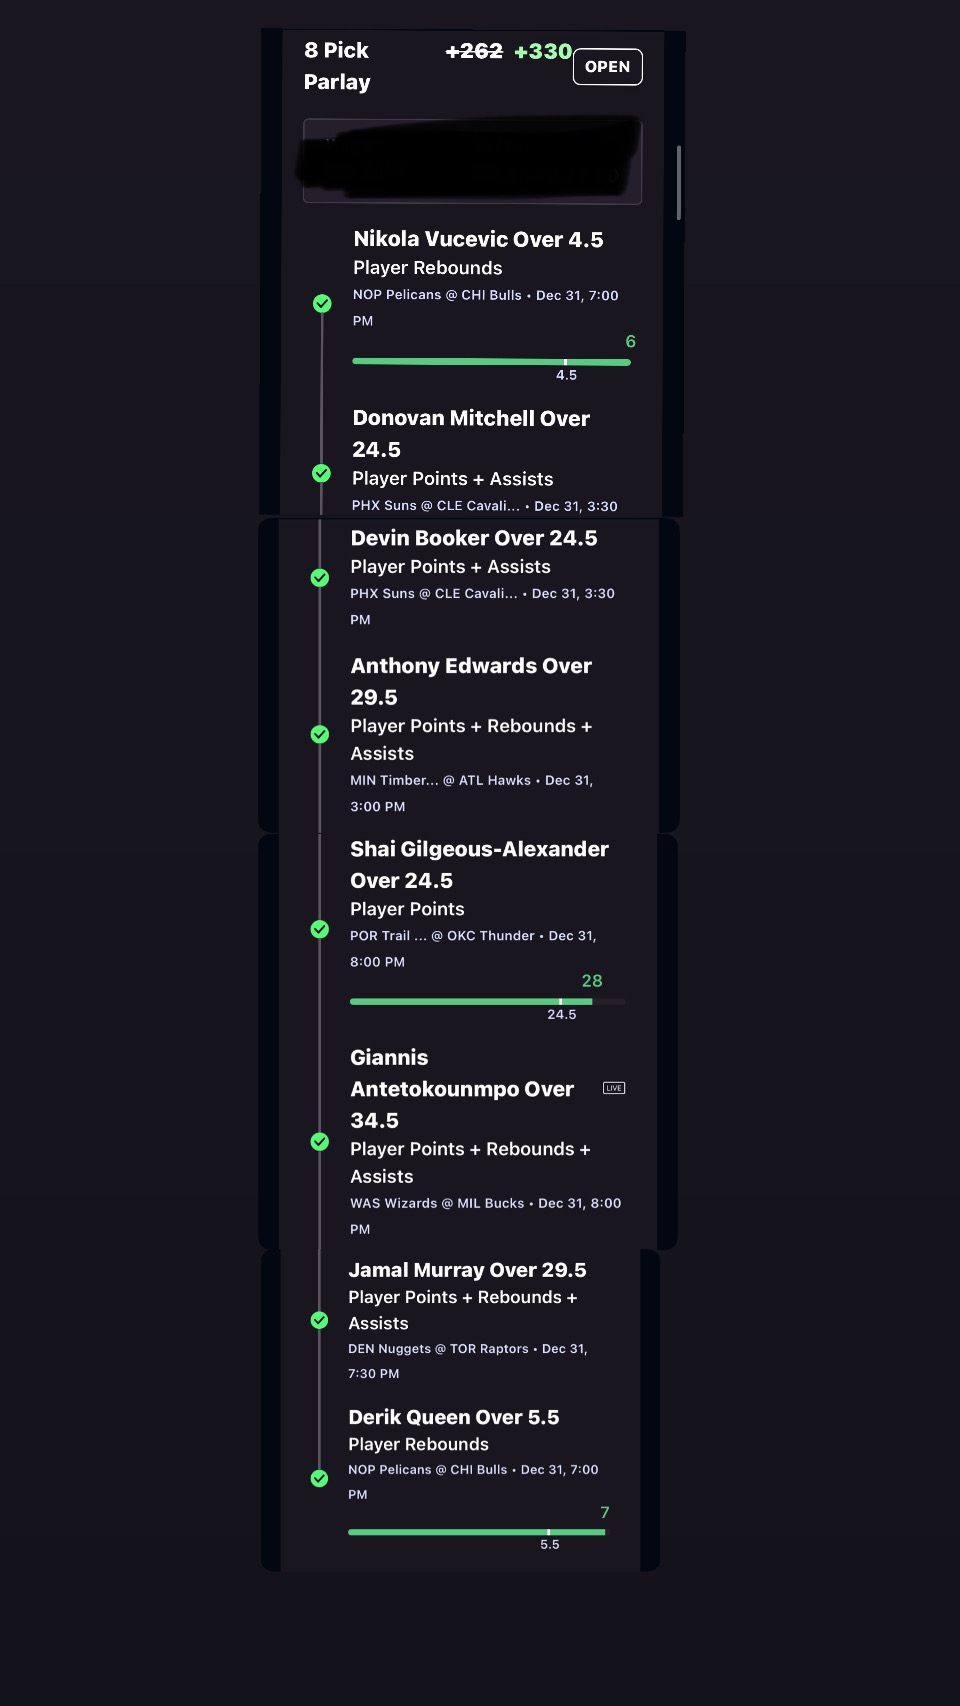Click the check mark next to Jamal Murray

[319, 1320]
